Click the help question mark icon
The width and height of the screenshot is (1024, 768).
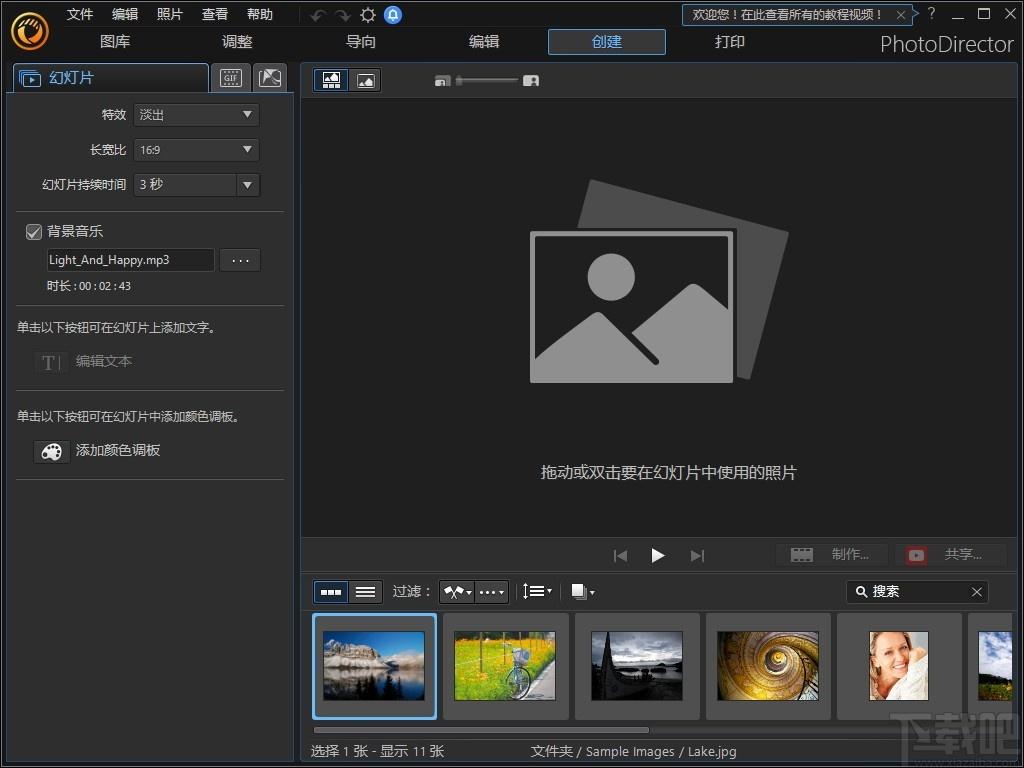(x=931, y=13)
